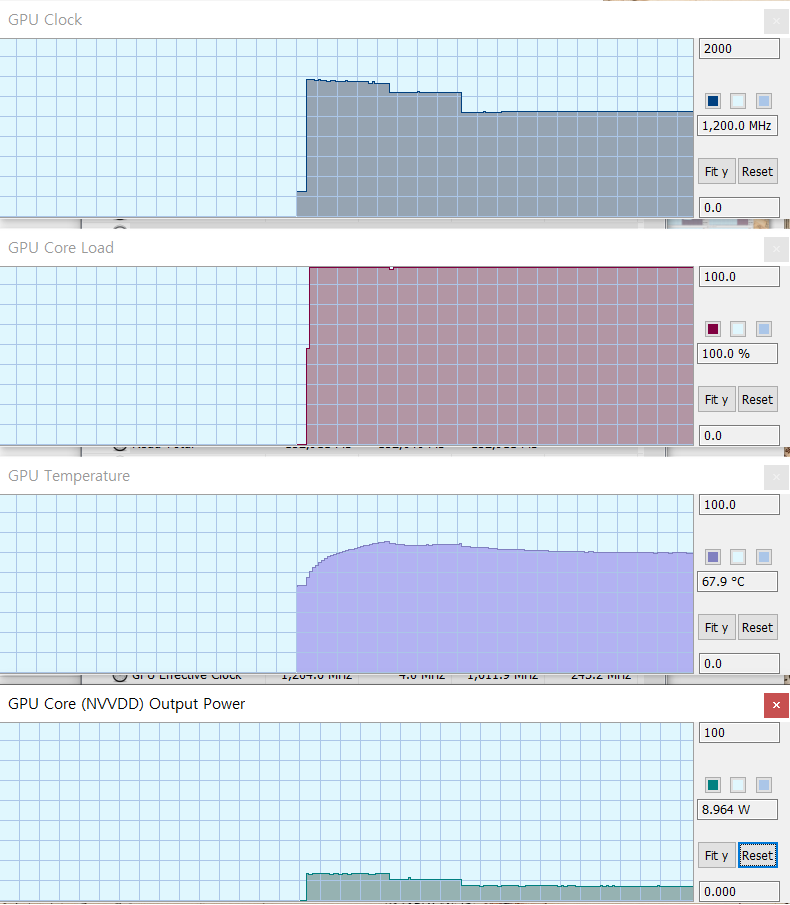Click the GPU Temperature background color swatch
Screen dimensions: 790x905
(x=738, y=557)
